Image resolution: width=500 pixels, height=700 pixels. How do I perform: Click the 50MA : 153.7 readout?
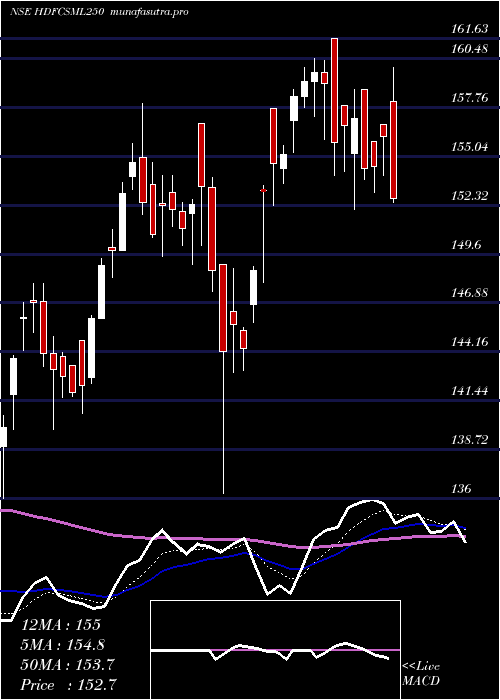[x=68, y=665]
